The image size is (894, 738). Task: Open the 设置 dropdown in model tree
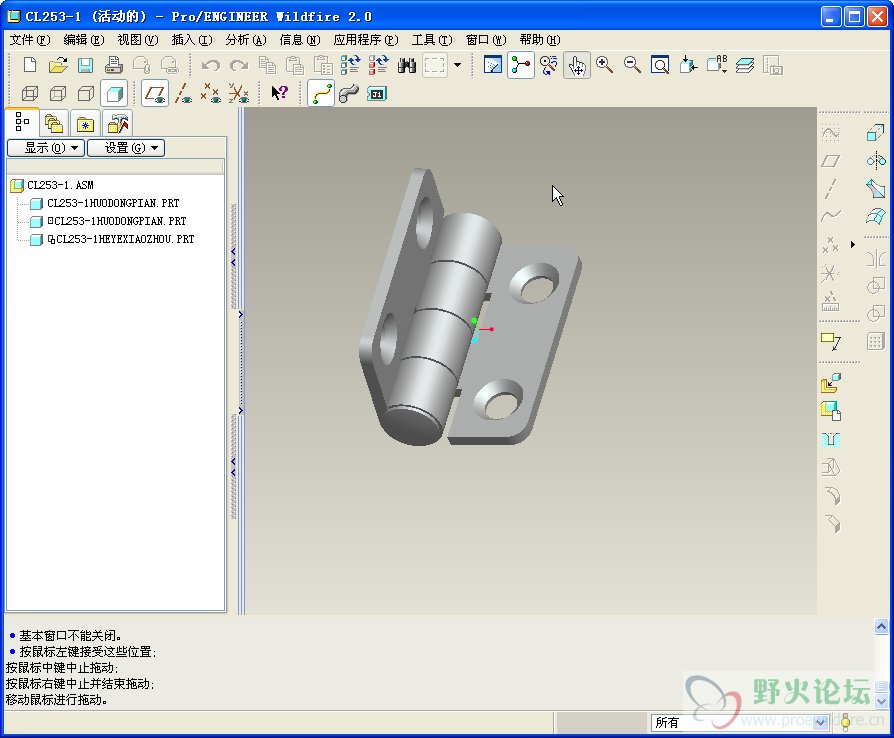126,148
